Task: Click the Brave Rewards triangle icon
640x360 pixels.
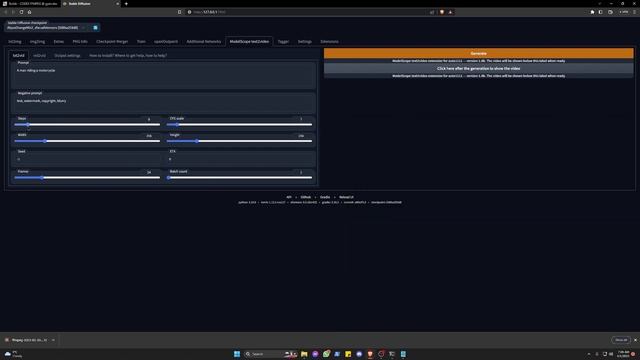Action: point(451,12)
